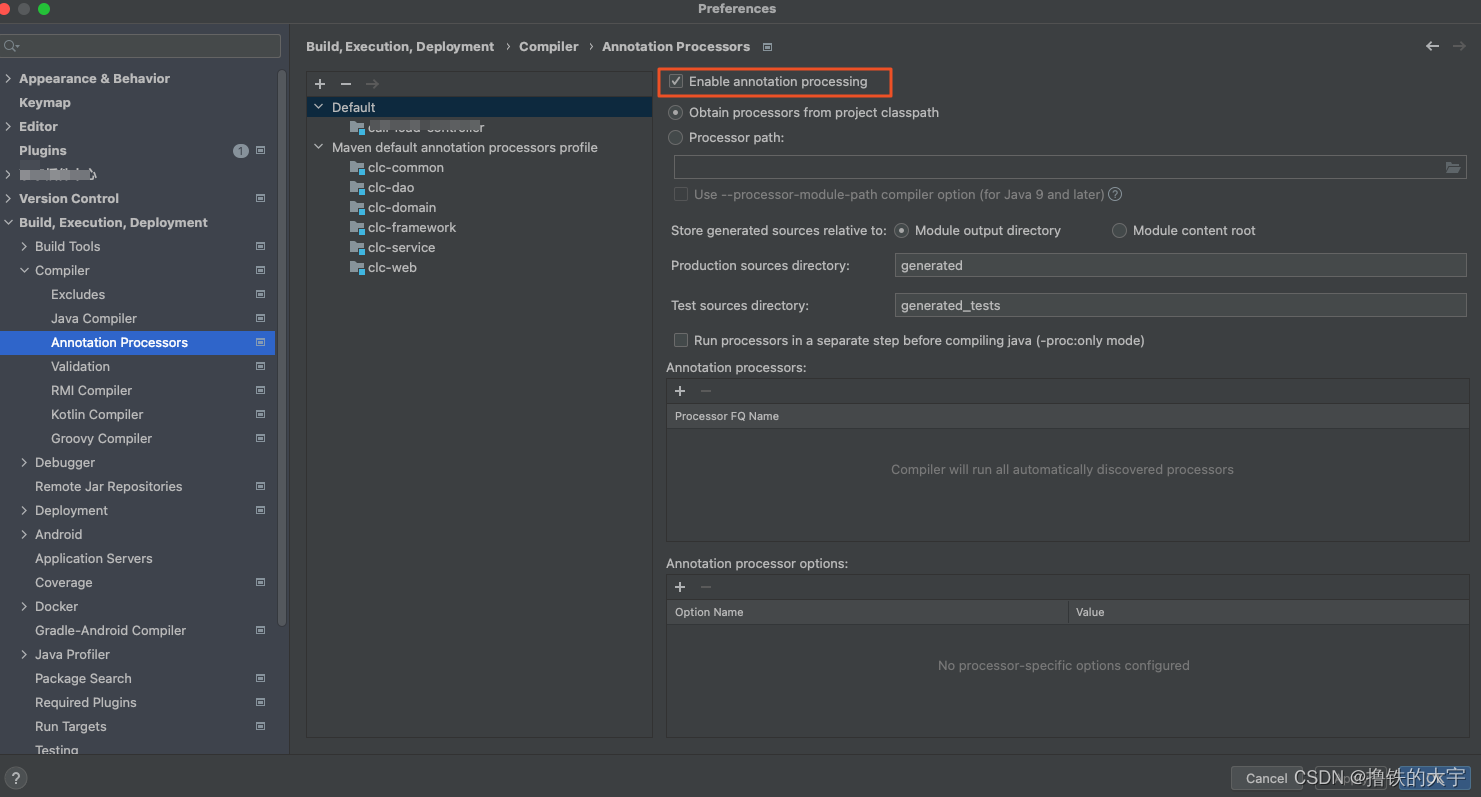Add an annotation processor FQ name
This screenshot has height=797, width=1481.
tap(680, 391)
